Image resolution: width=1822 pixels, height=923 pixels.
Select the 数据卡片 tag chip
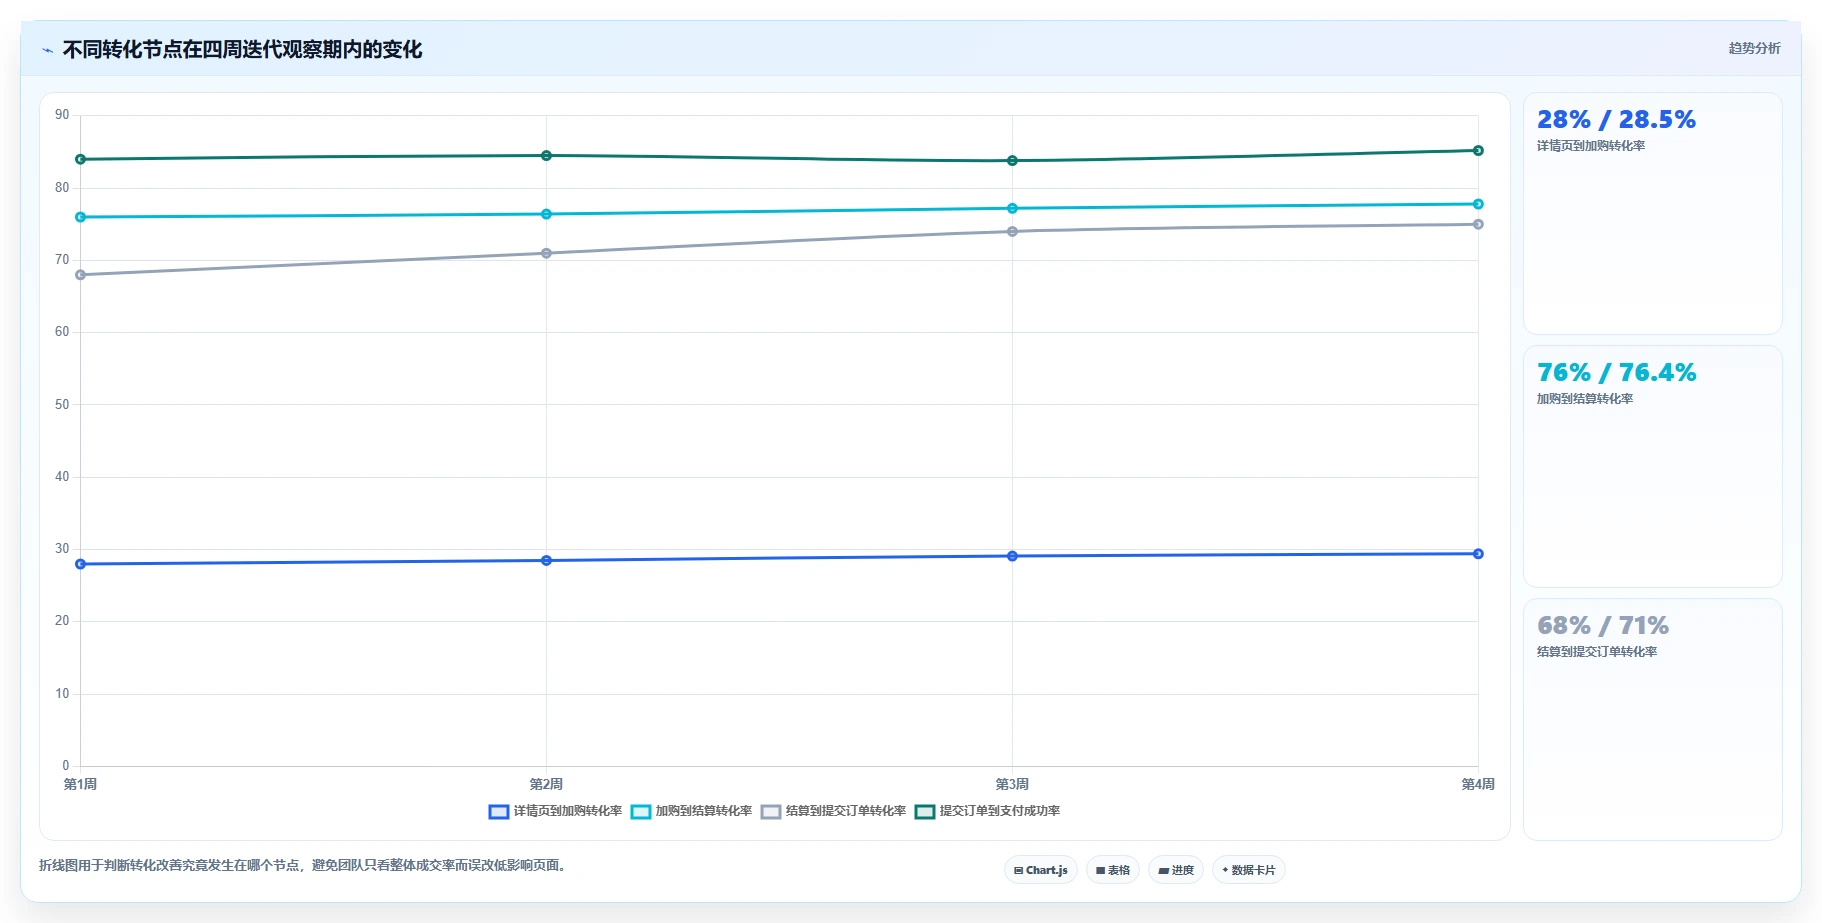1249,870
